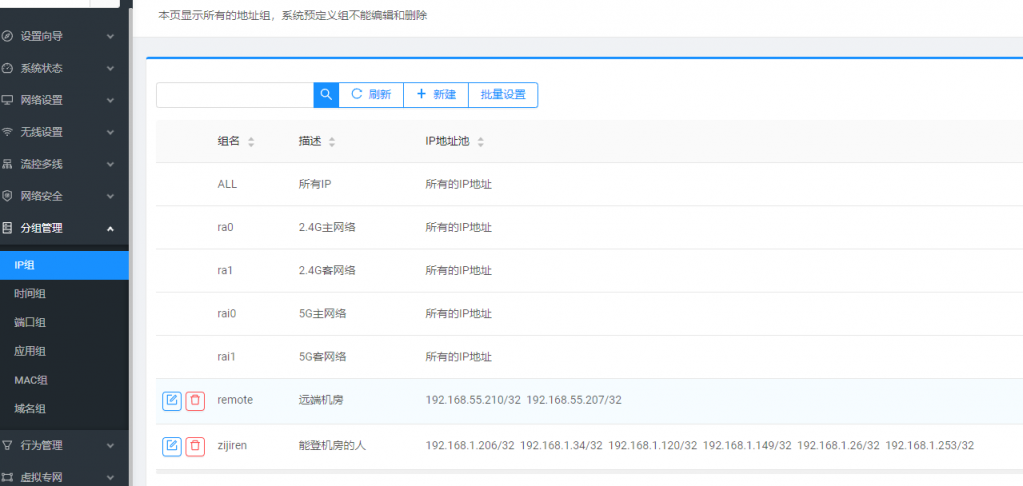The height and width of the screenshot is (486, 1023).
Task: Click address 192.168.1.206/32 in zijiren row
Action: (x=470, y=446)
